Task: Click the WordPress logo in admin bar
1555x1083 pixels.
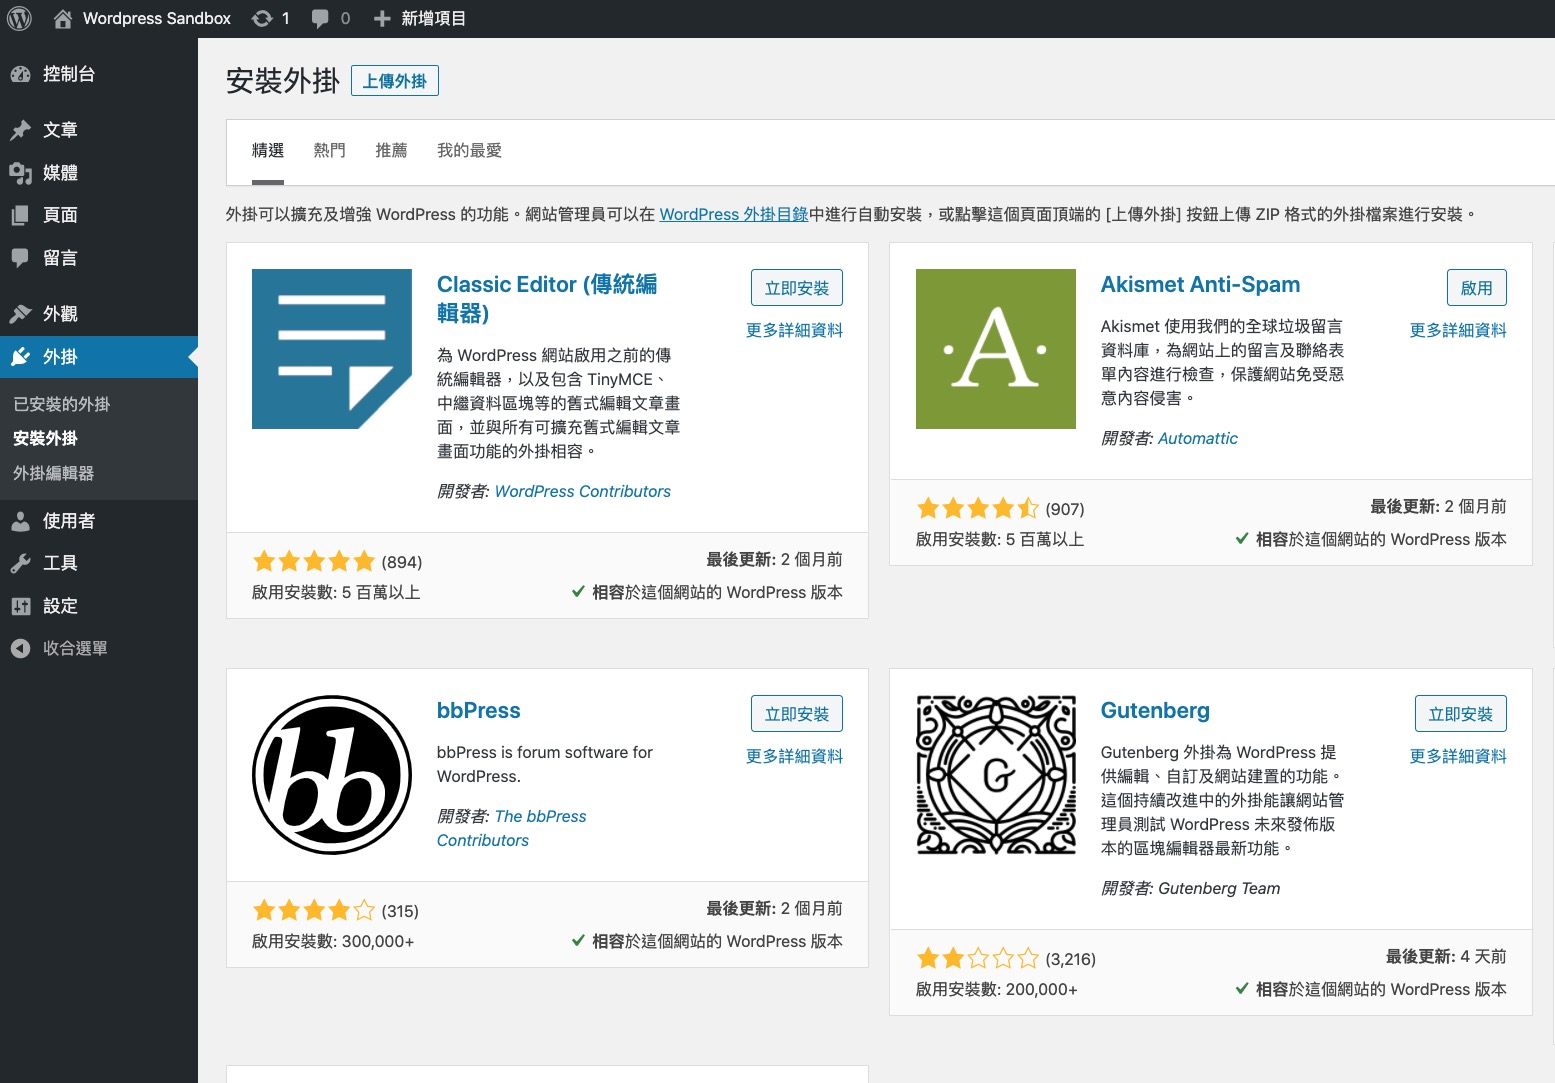Action: [x=19, y=18]
